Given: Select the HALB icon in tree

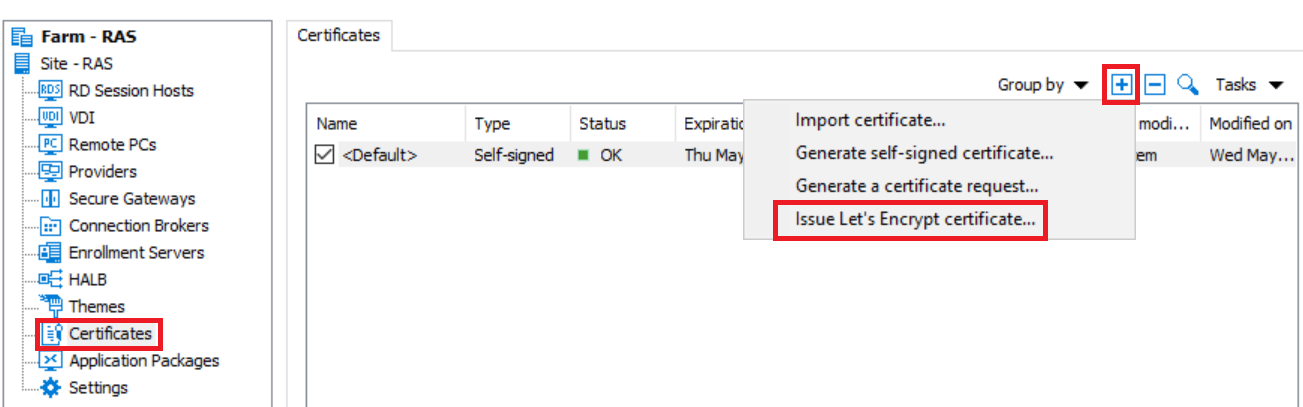Looking at the screenshot, I should click(x=51, y=279).
